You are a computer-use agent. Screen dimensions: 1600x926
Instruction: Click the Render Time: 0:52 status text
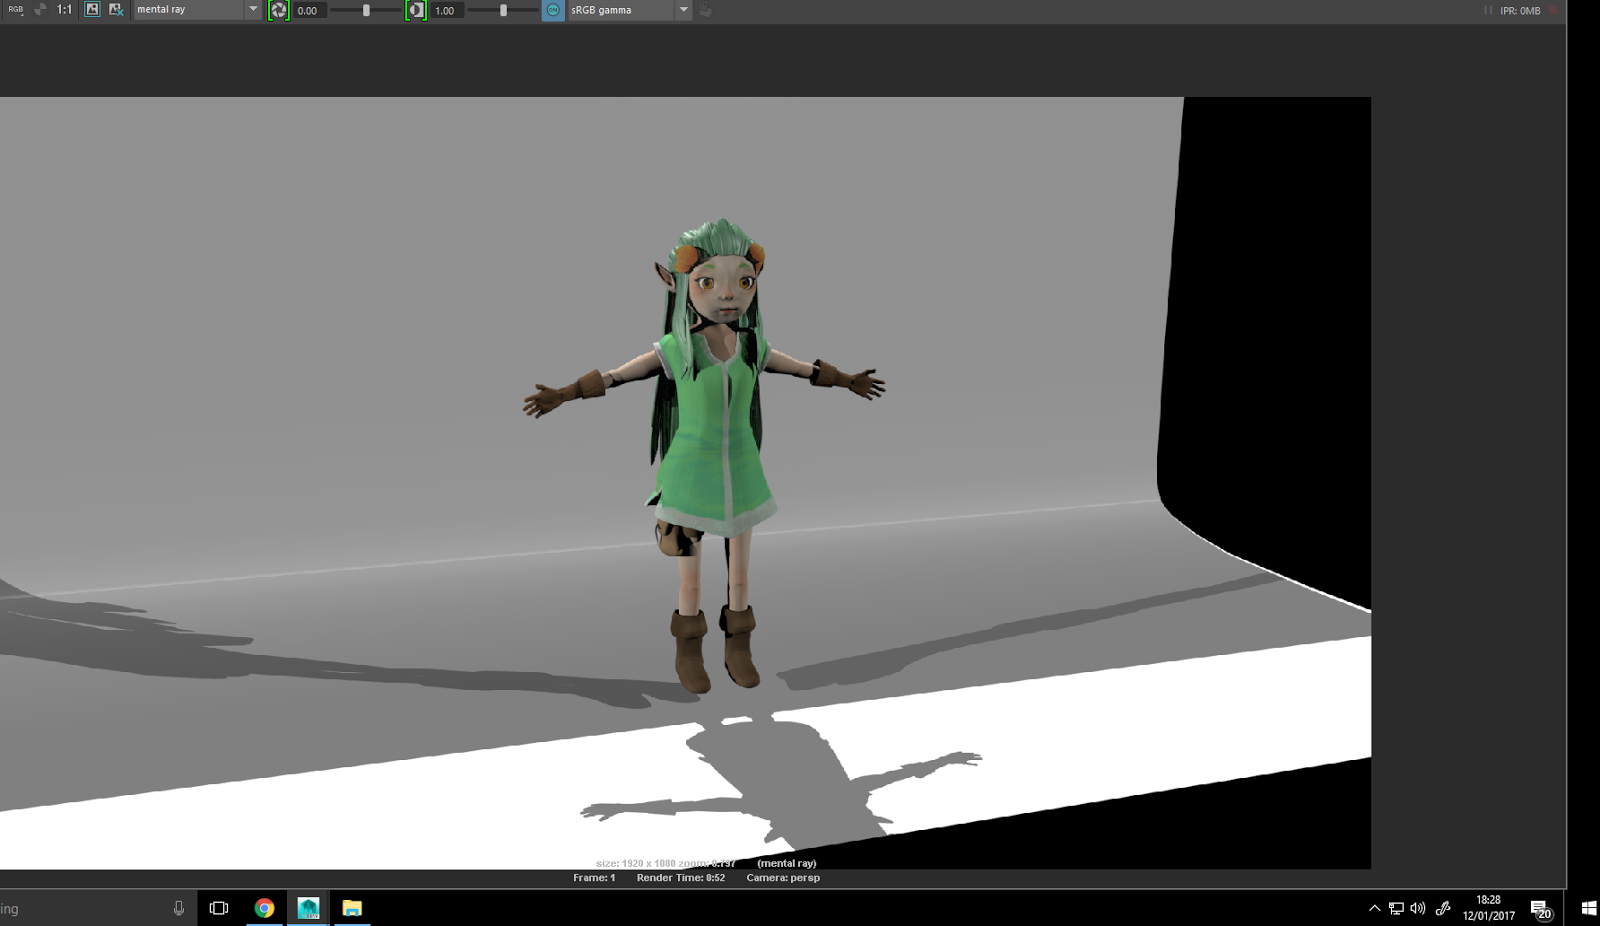680,877
